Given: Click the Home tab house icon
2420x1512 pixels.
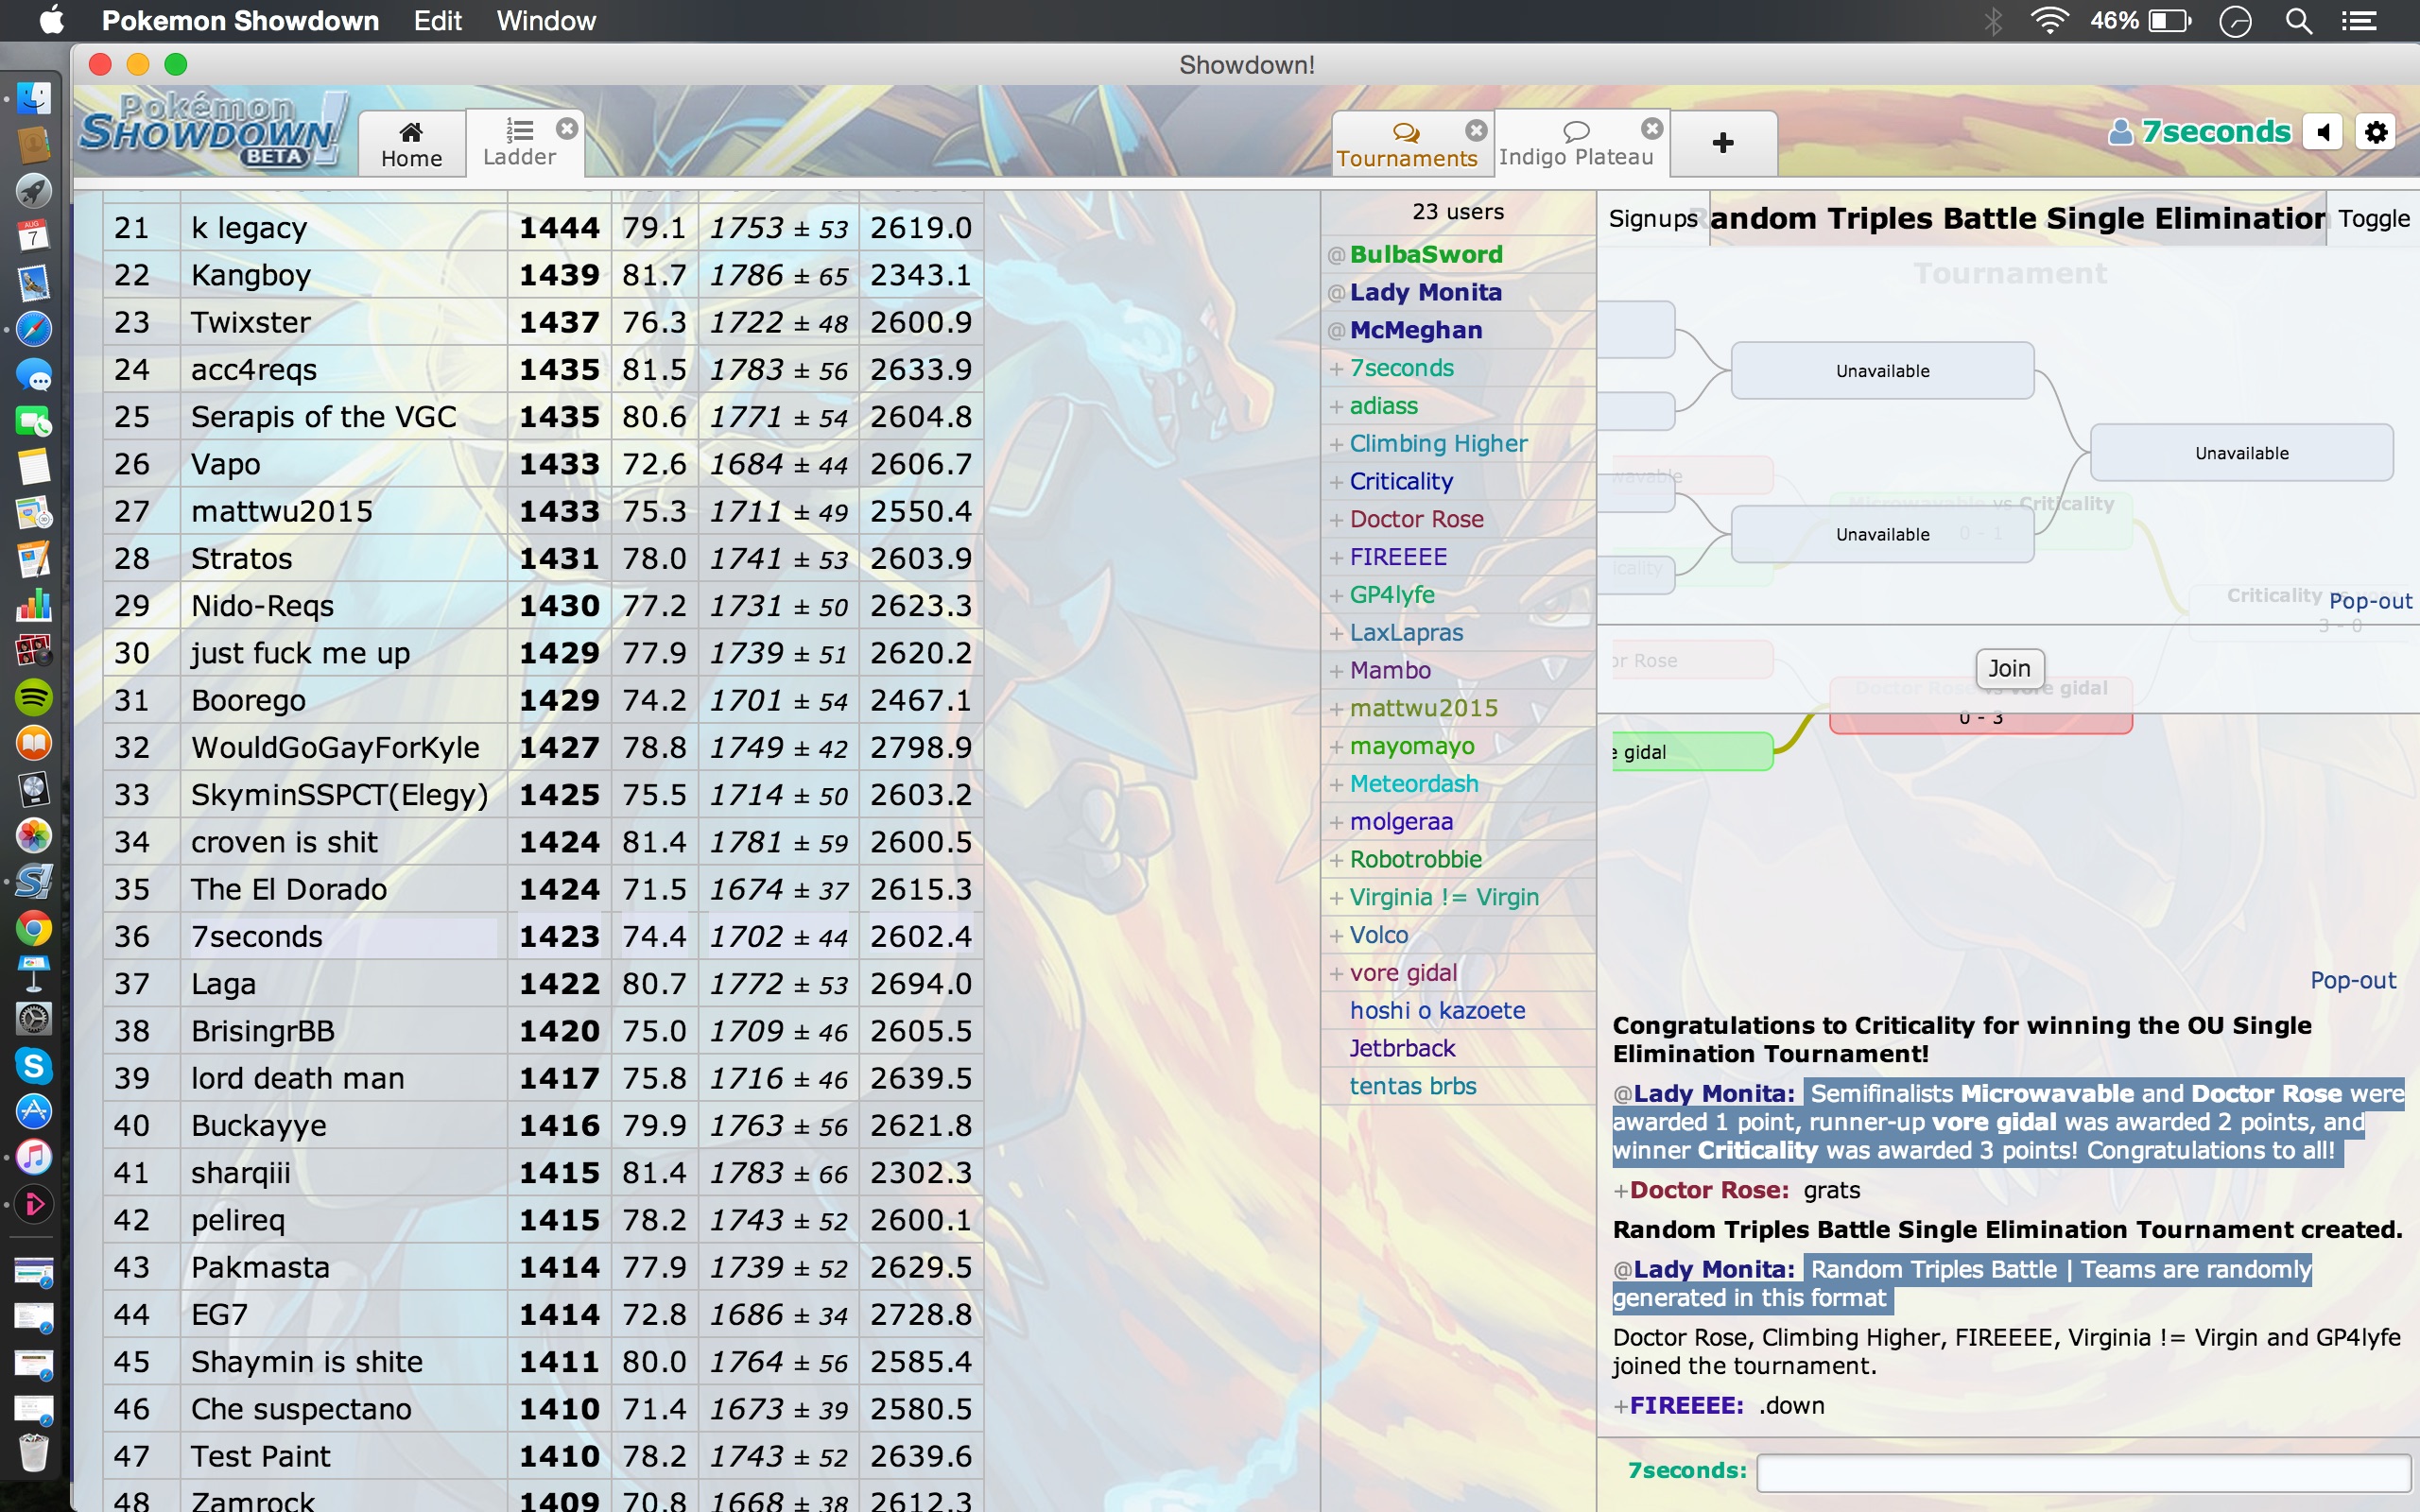Looking at the screenshot, I should (x=411, y=132).
